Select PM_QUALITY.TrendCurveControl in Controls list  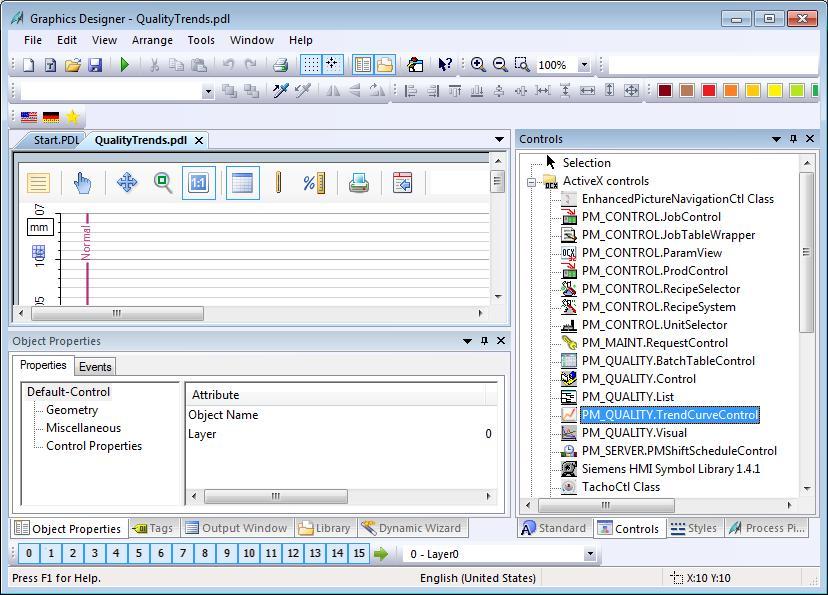[670, 414]
